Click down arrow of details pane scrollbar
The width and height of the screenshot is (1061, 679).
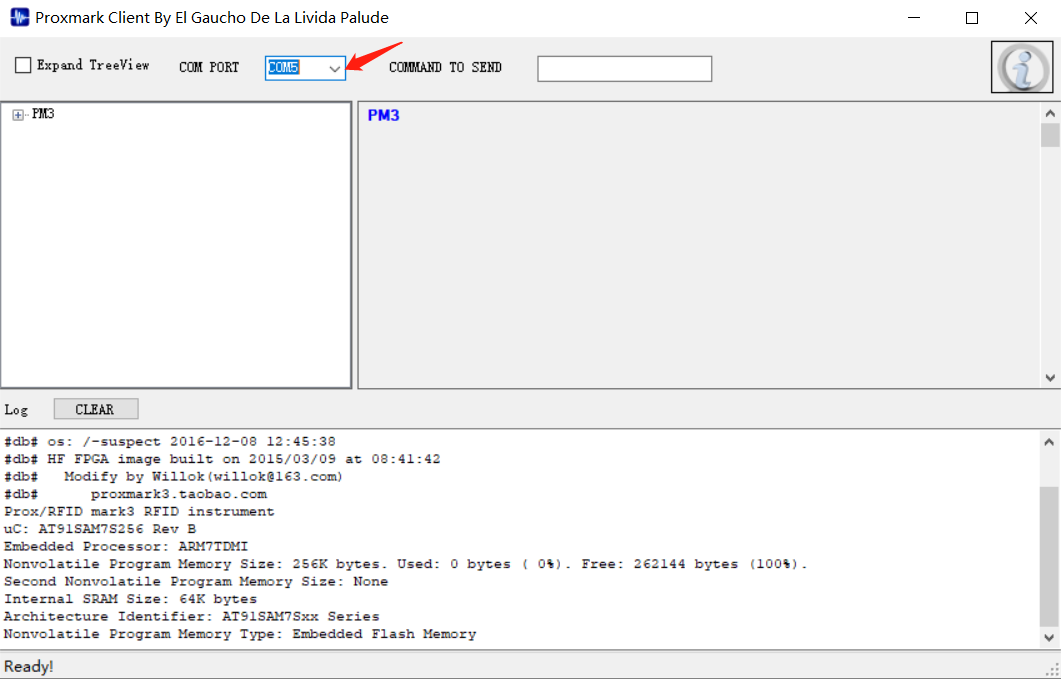[x=1050, y=378]
